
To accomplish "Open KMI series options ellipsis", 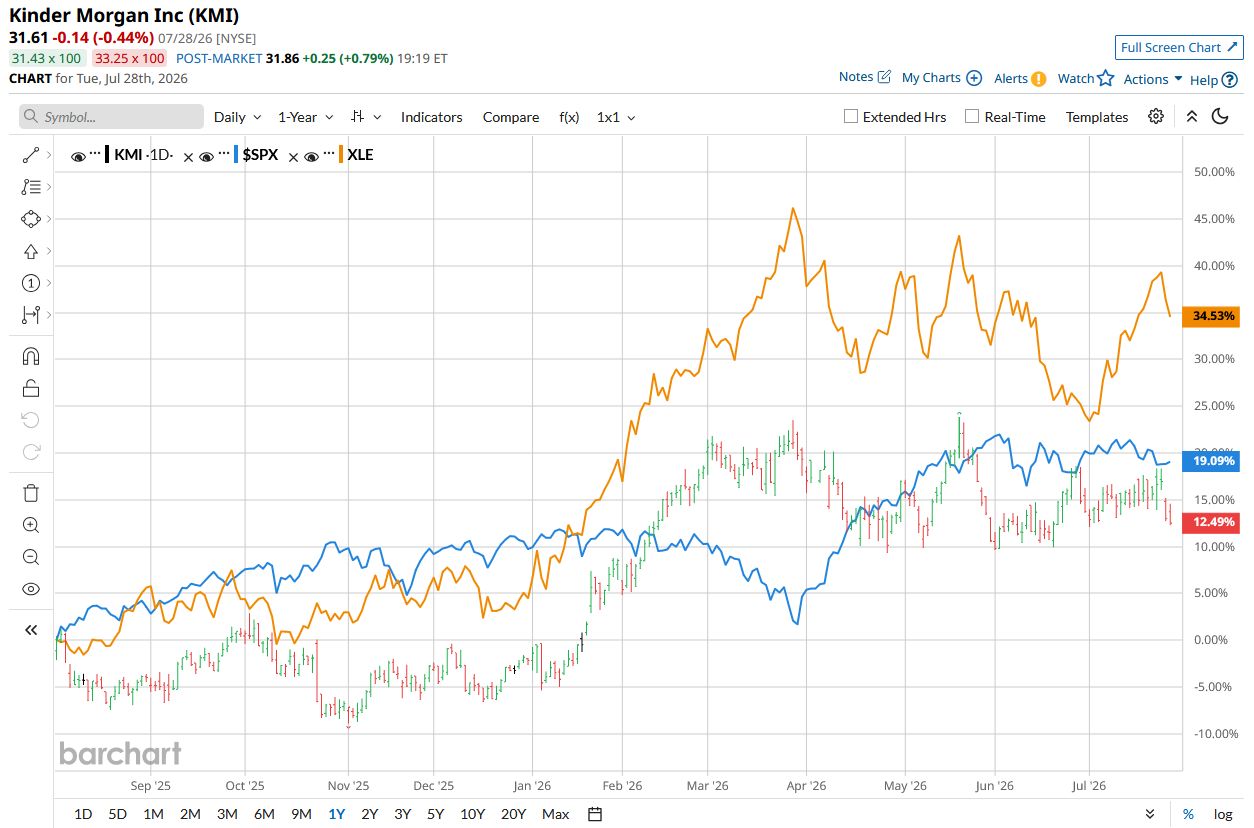I will [x=95, y=155].
